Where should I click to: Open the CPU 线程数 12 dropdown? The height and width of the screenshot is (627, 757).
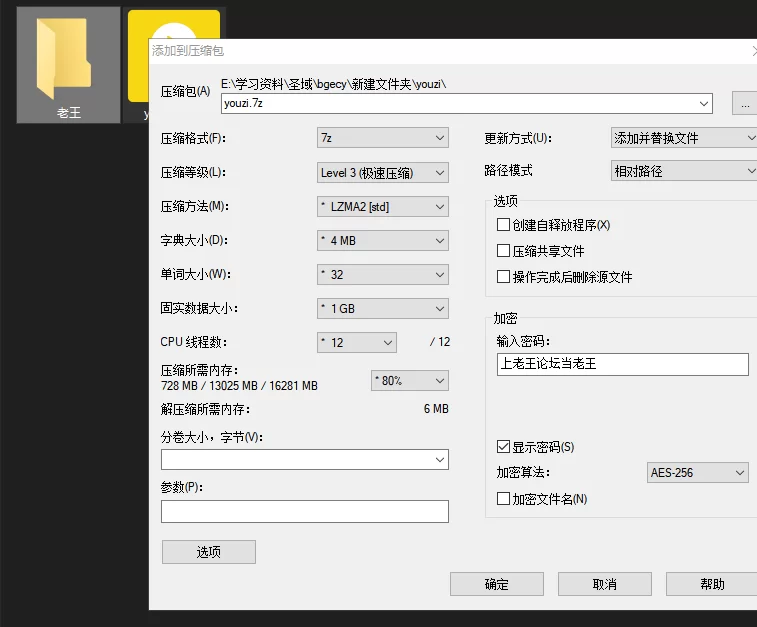point(357,343)
